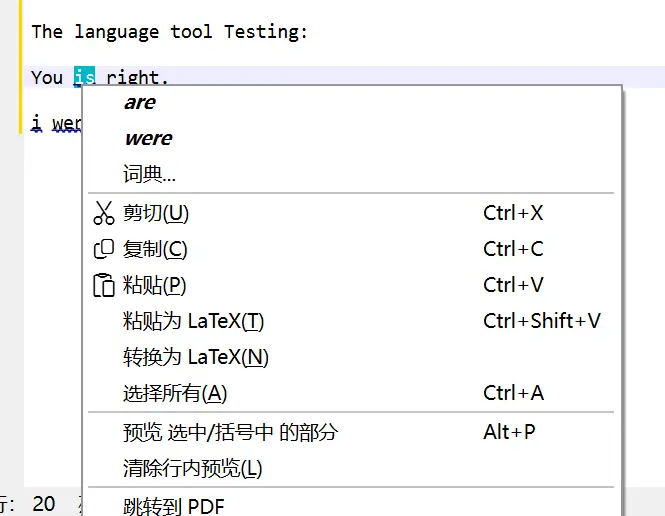
Task: Click the 'The language tool Testing:' line
Action: pos(169,31)
